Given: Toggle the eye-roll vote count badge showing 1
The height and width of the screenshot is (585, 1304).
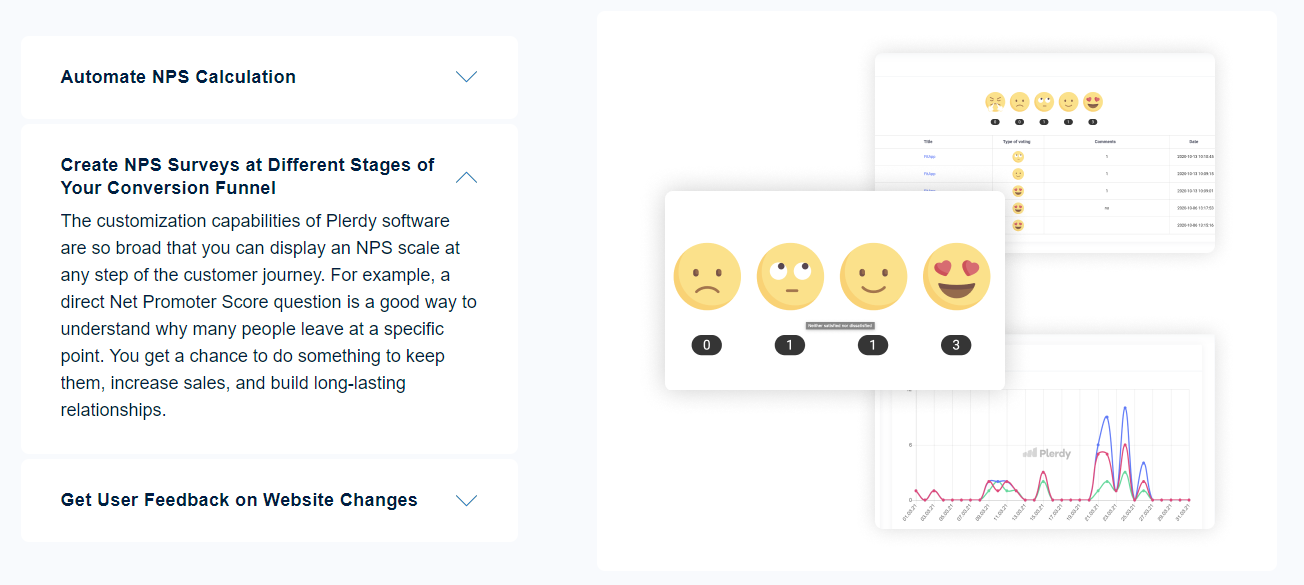Looking at the screenshot, I should point(789,344).
